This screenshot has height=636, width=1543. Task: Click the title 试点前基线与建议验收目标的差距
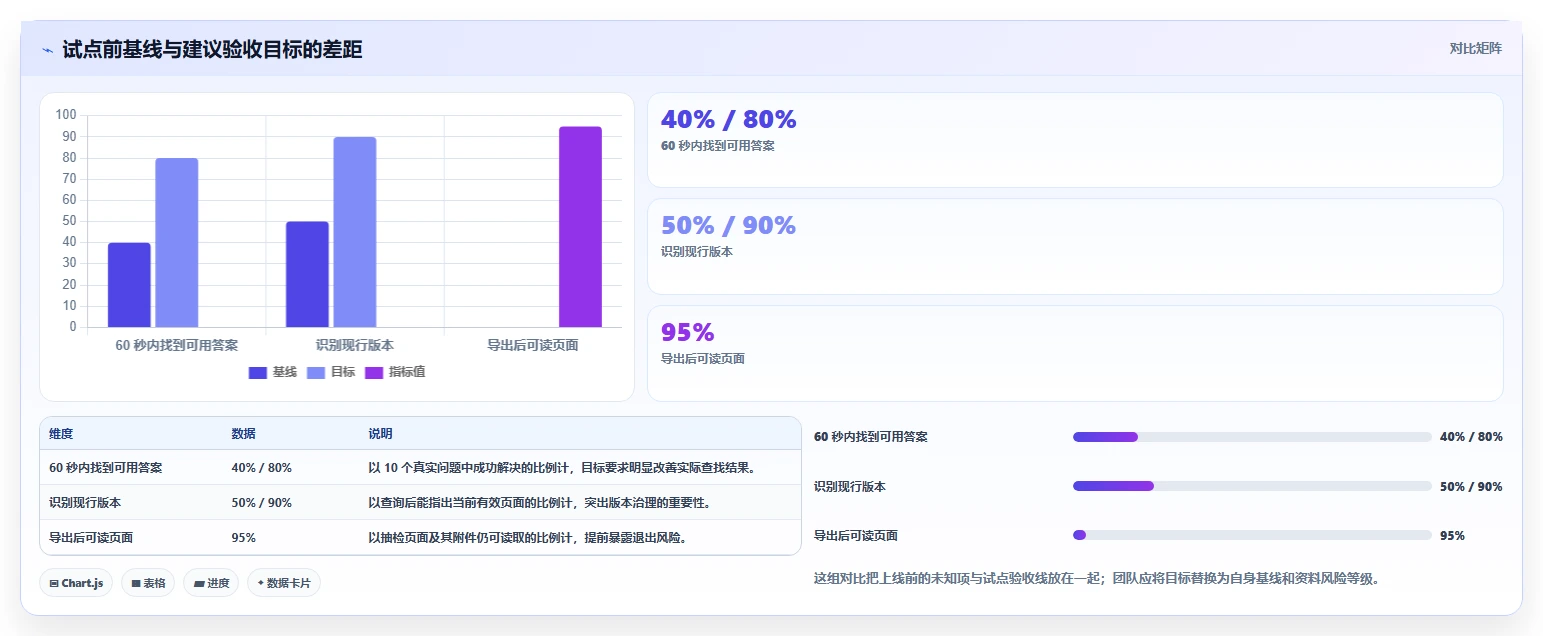tap(212, 49)
